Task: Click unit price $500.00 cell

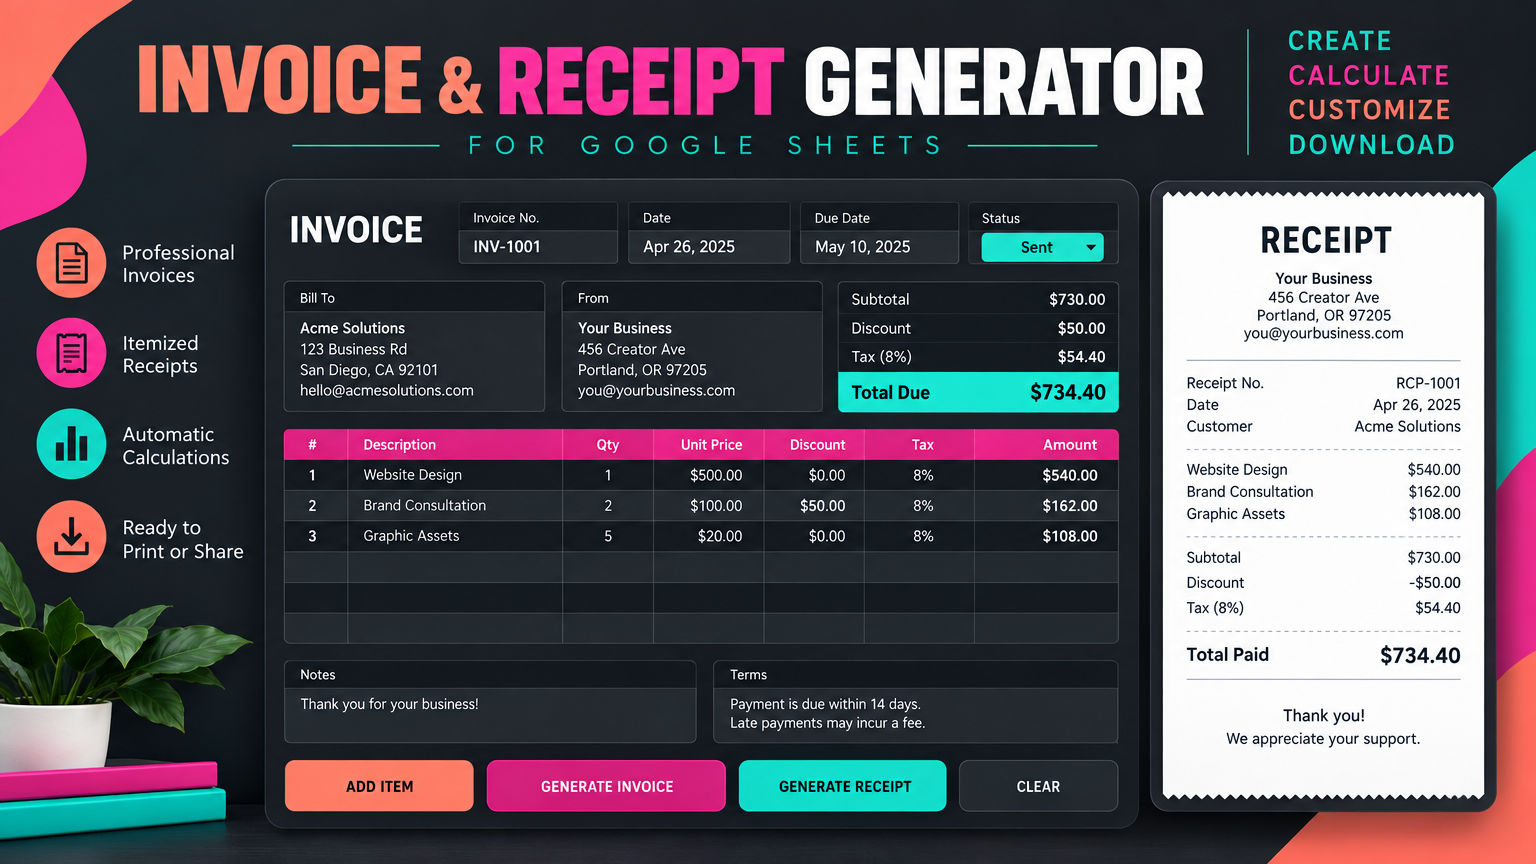Action: point(708,475)
